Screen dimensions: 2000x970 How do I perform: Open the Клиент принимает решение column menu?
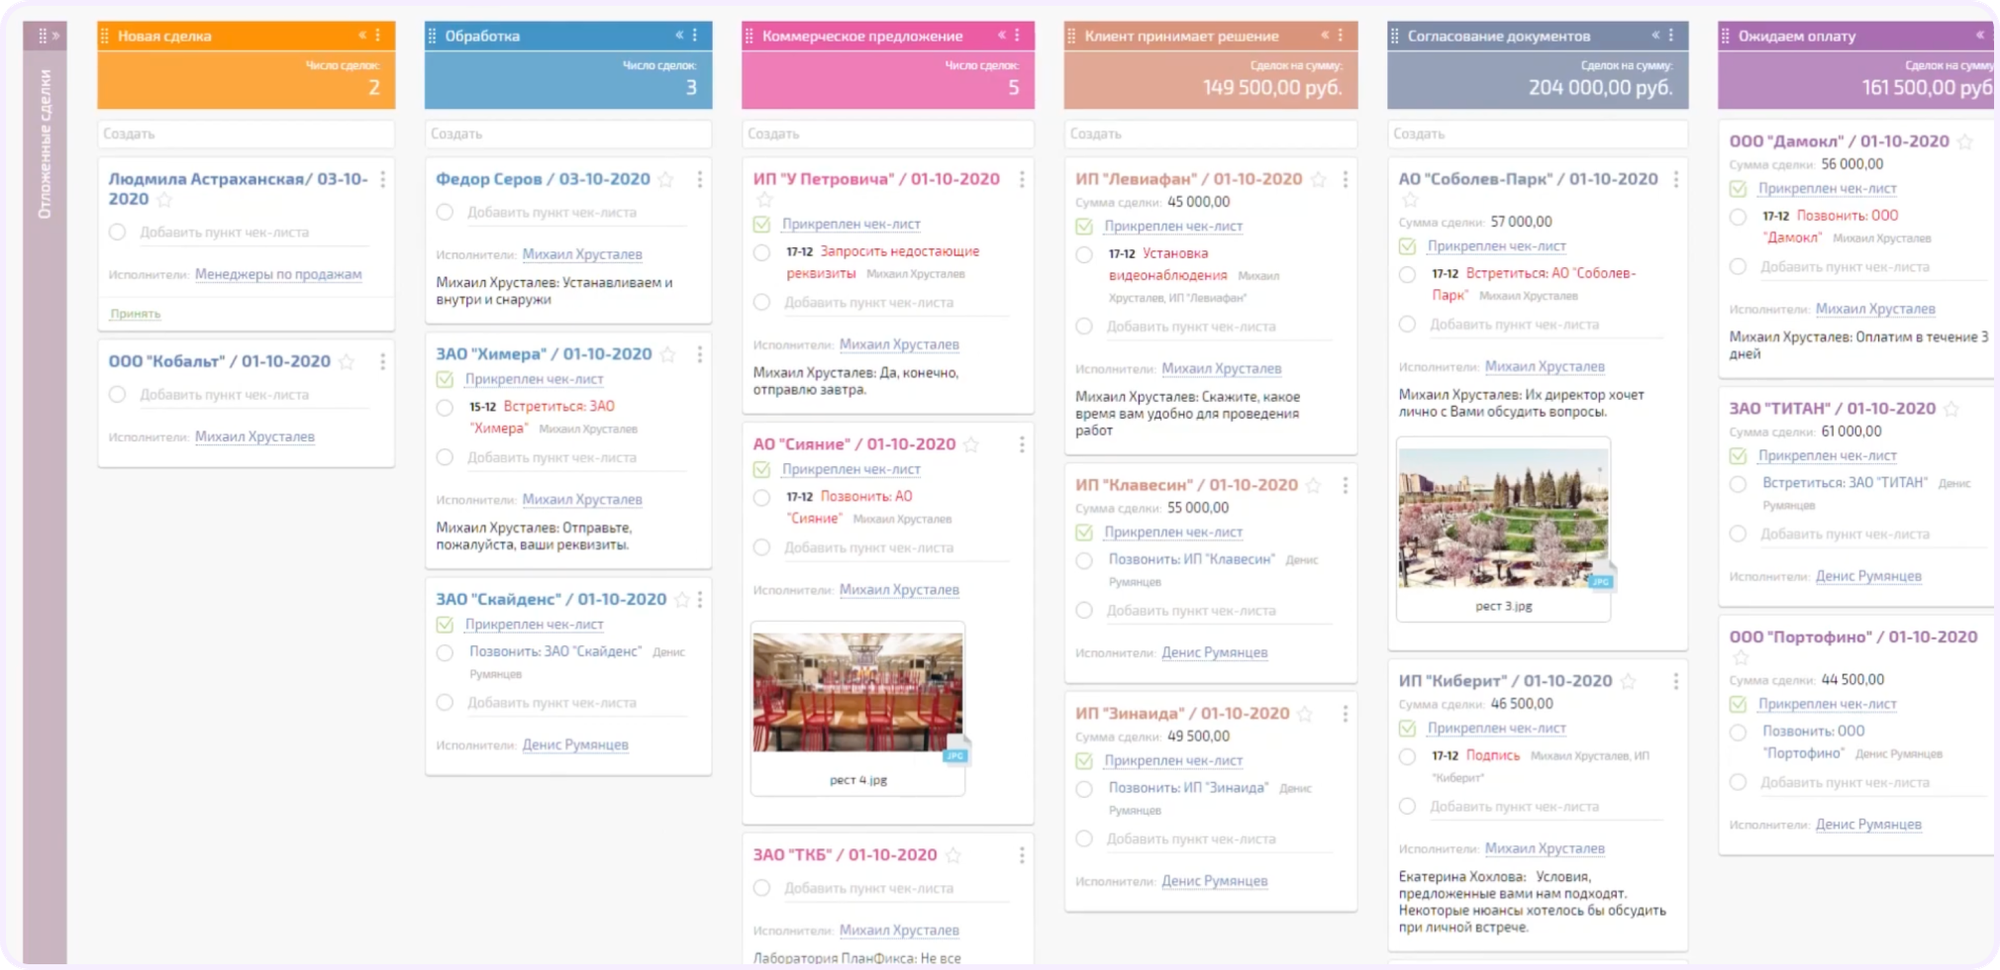1341,36
